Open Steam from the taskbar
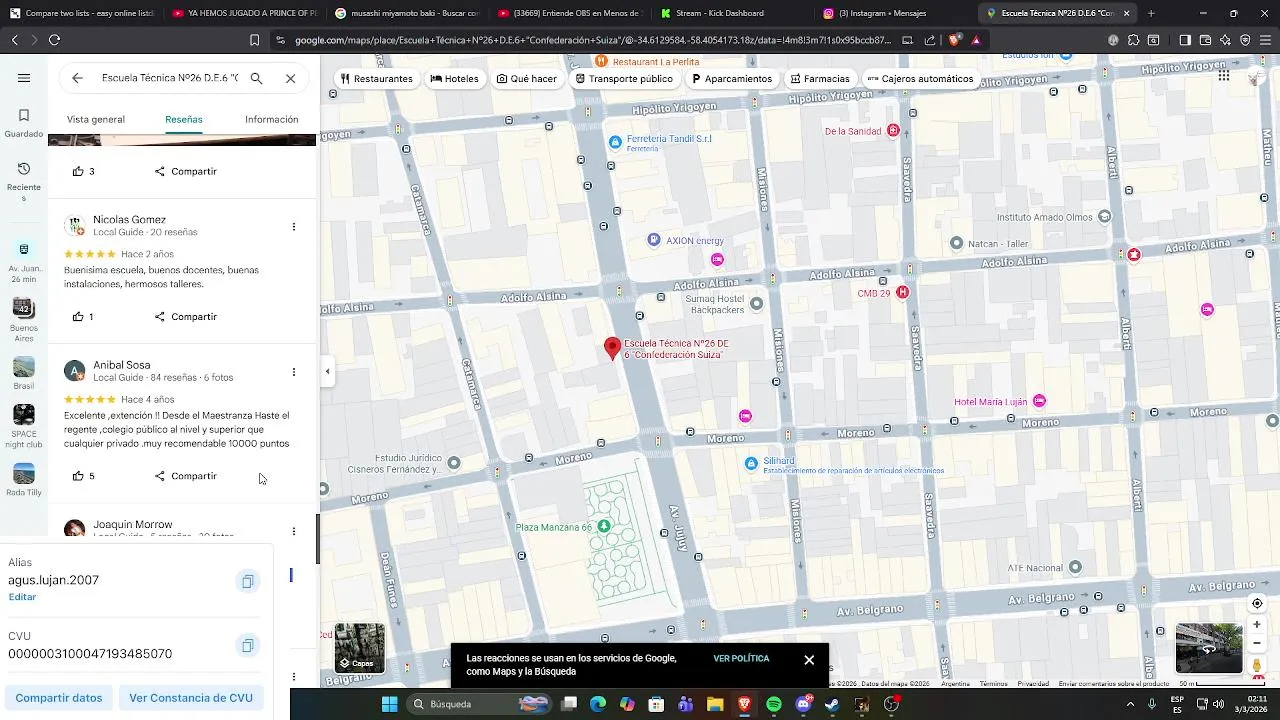Viewport: 1280px width, 720px height. pos(832,704)
